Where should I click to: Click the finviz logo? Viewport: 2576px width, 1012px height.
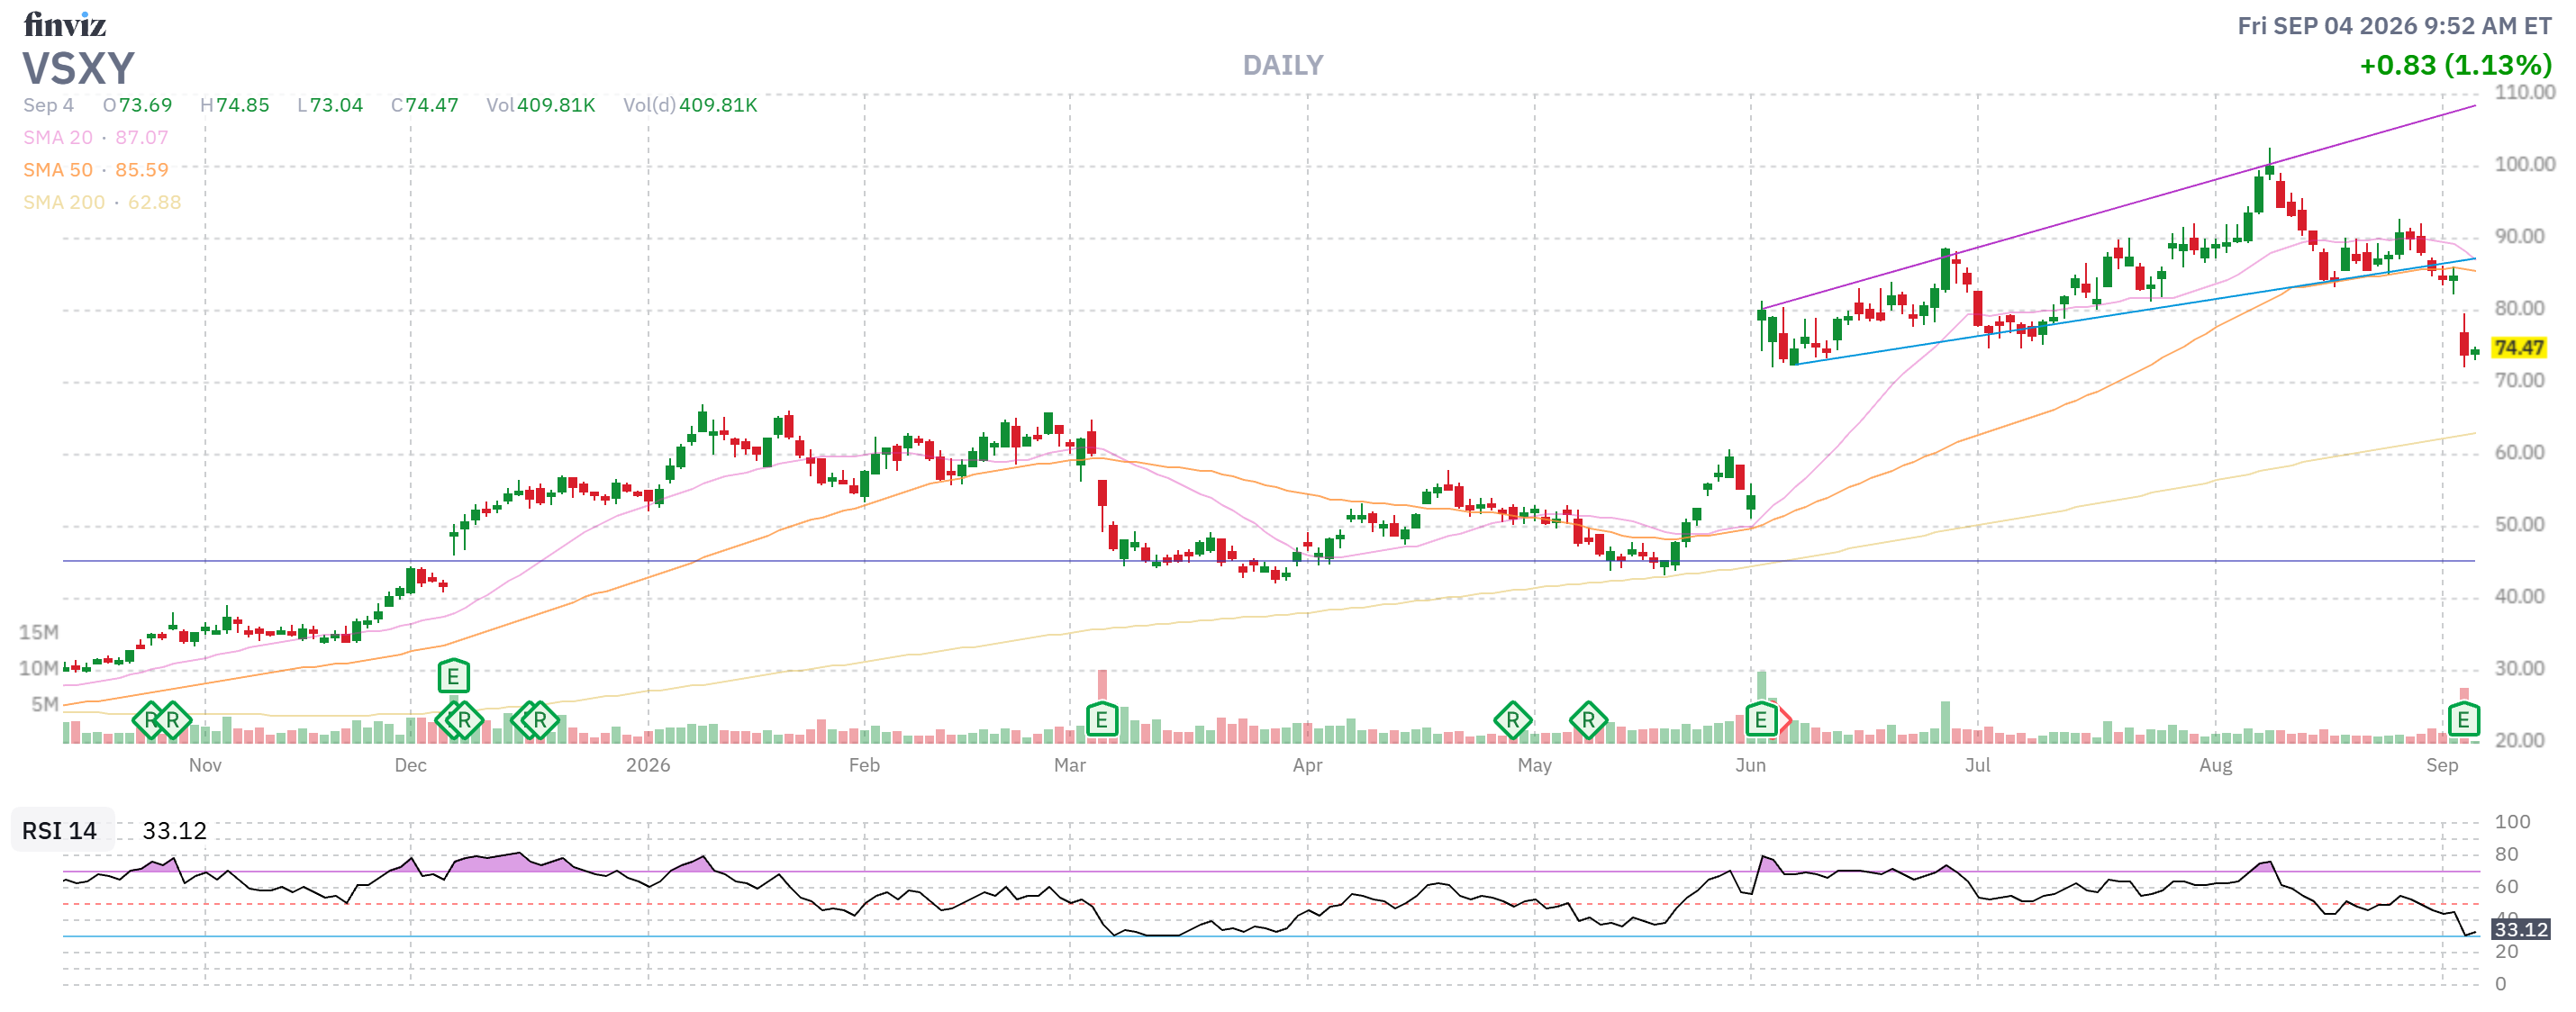coord(65,24)
